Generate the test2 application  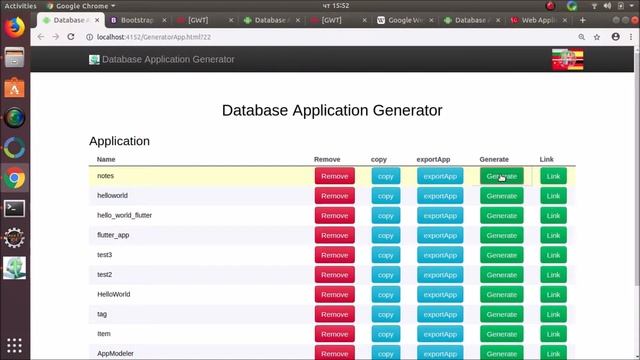point(502,275)
